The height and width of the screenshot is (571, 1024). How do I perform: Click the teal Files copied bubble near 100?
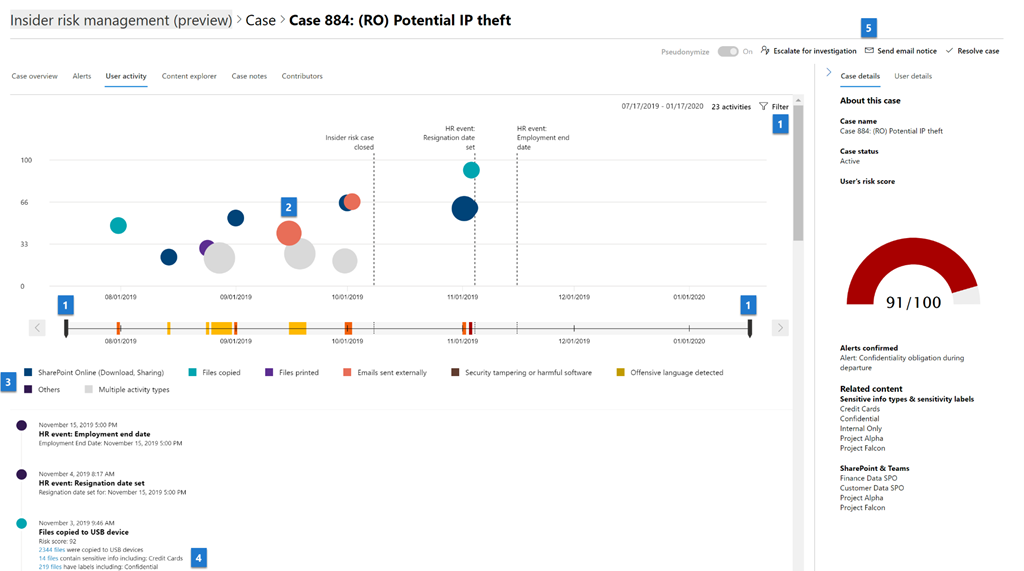(471, 170)
